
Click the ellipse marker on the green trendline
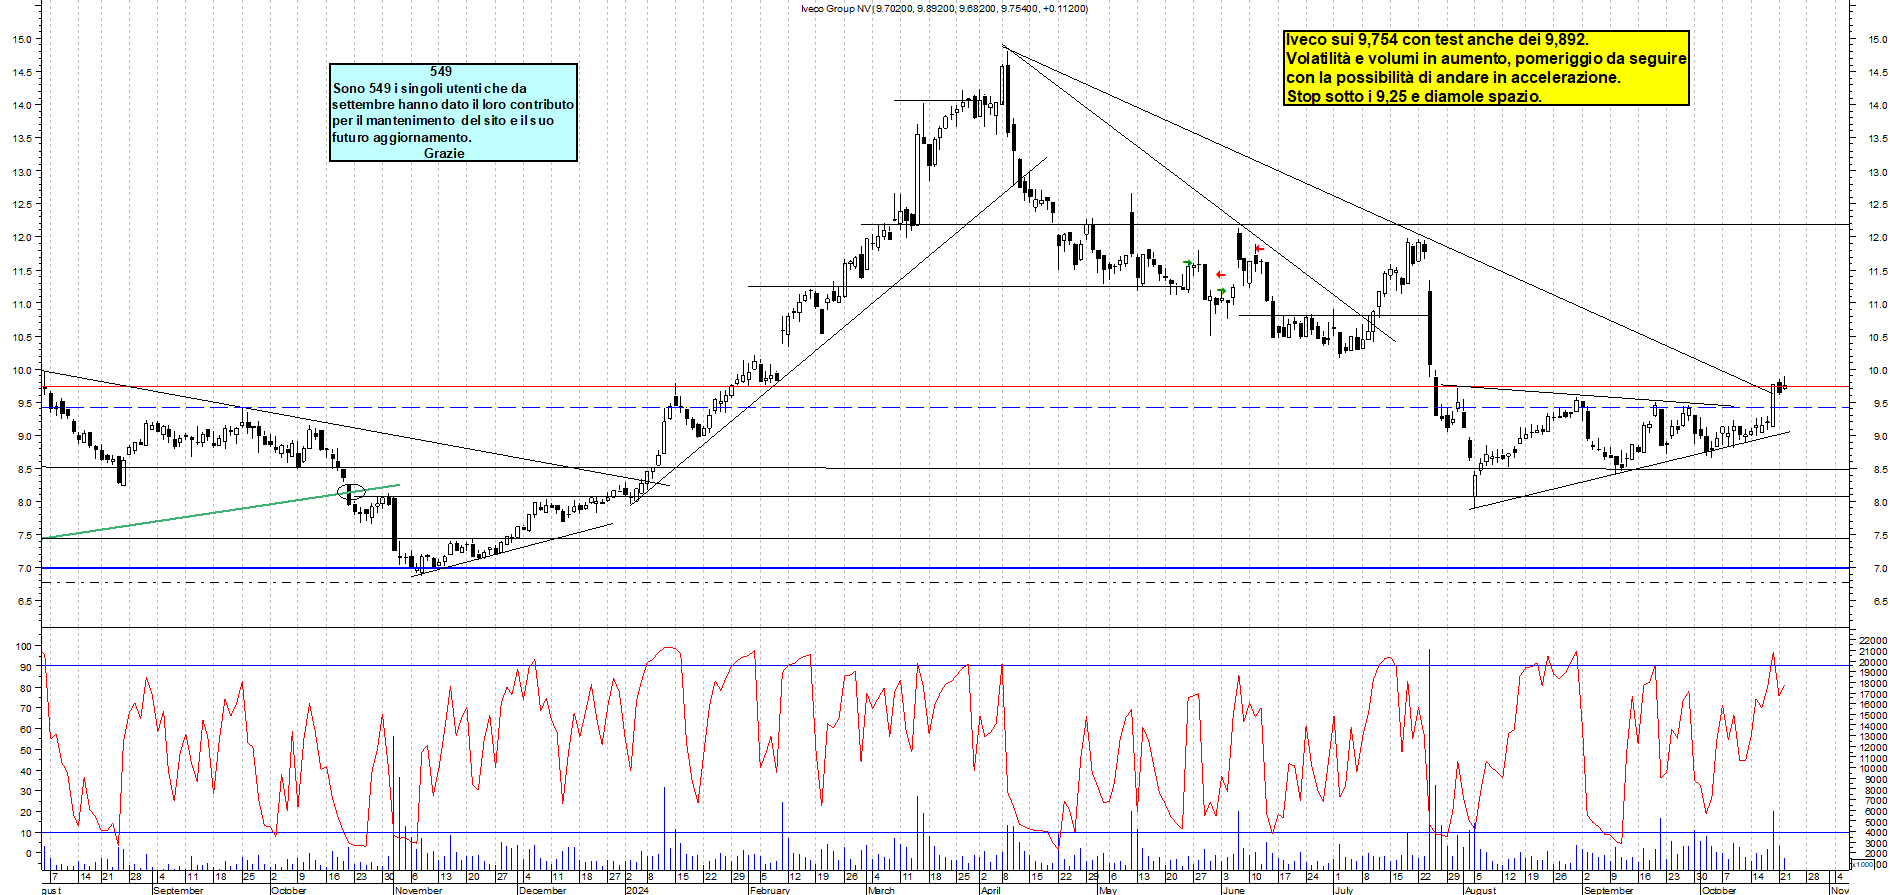pos(351,491)
